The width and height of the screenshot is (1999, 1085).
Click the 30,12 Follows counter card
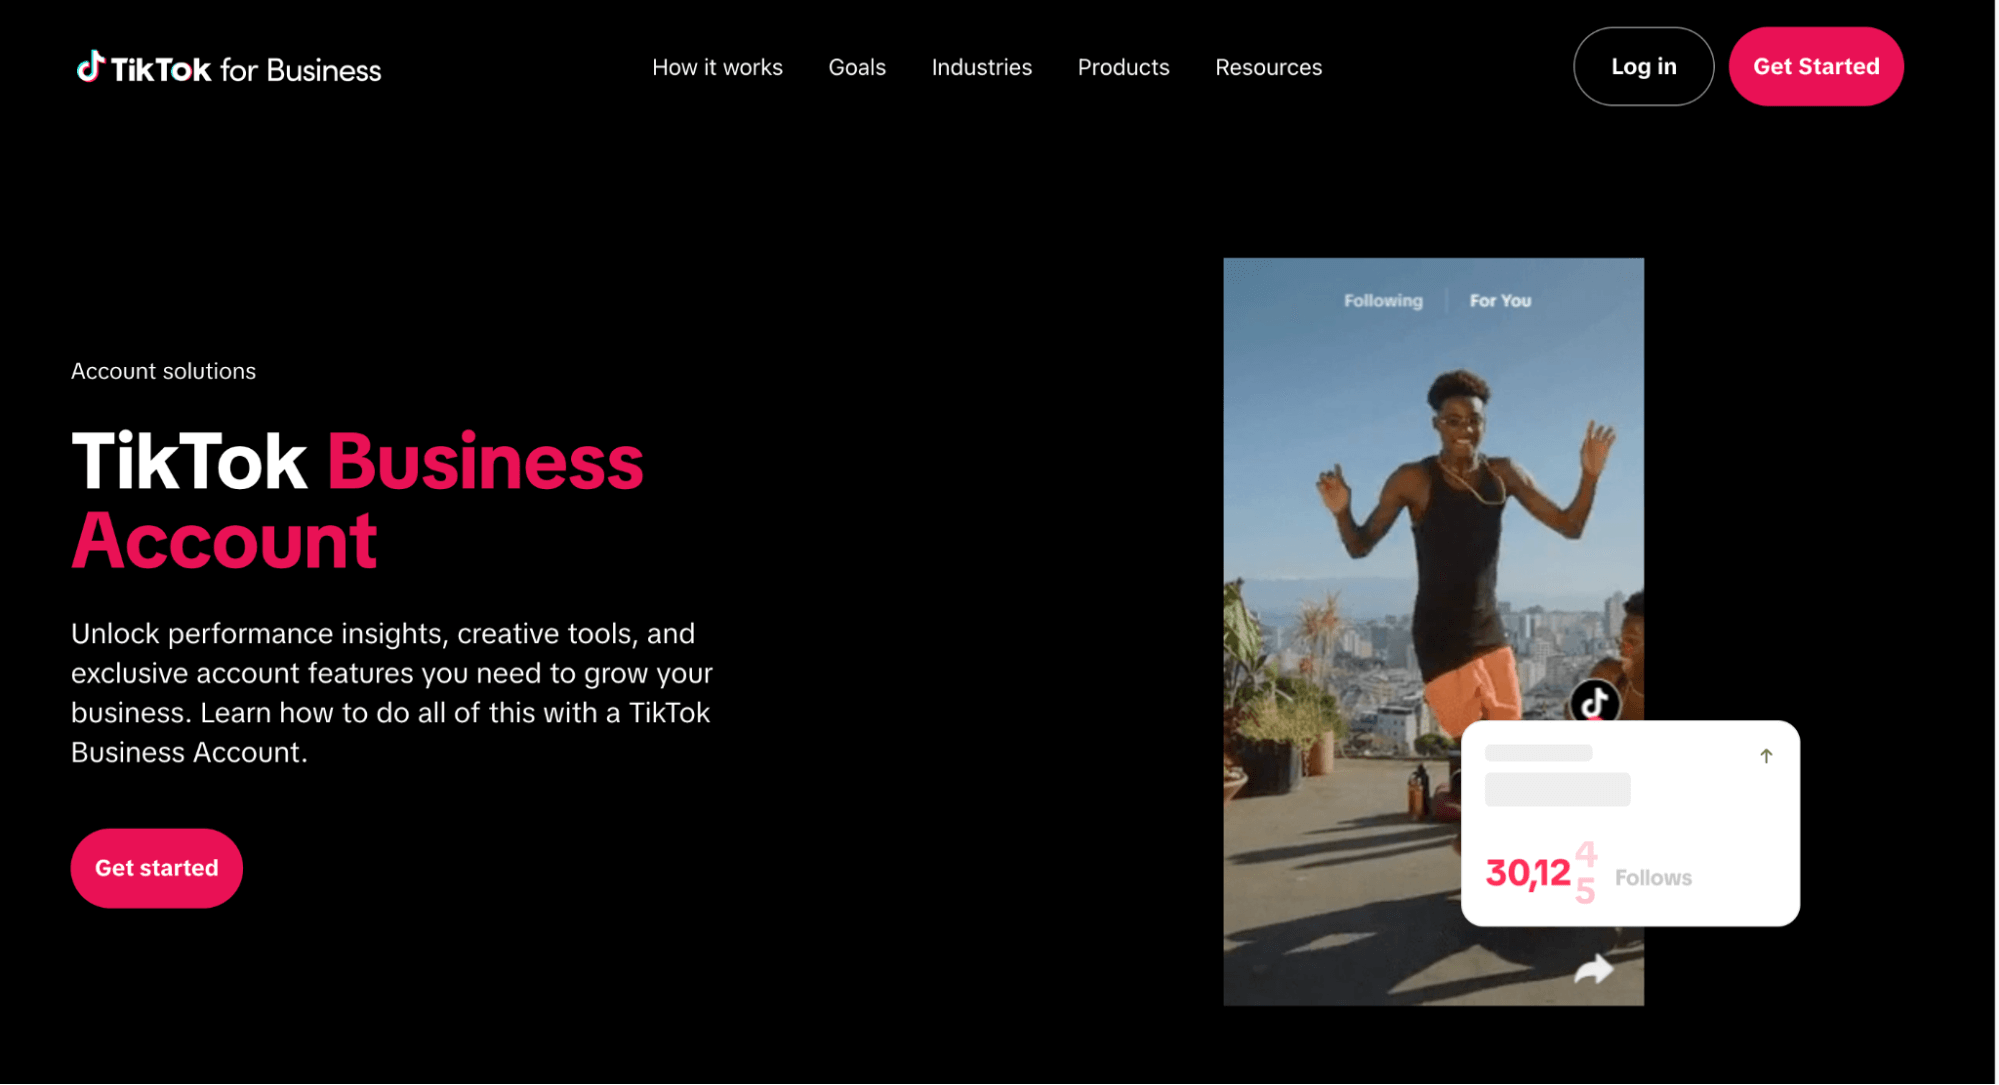(x=1632, y=824)
